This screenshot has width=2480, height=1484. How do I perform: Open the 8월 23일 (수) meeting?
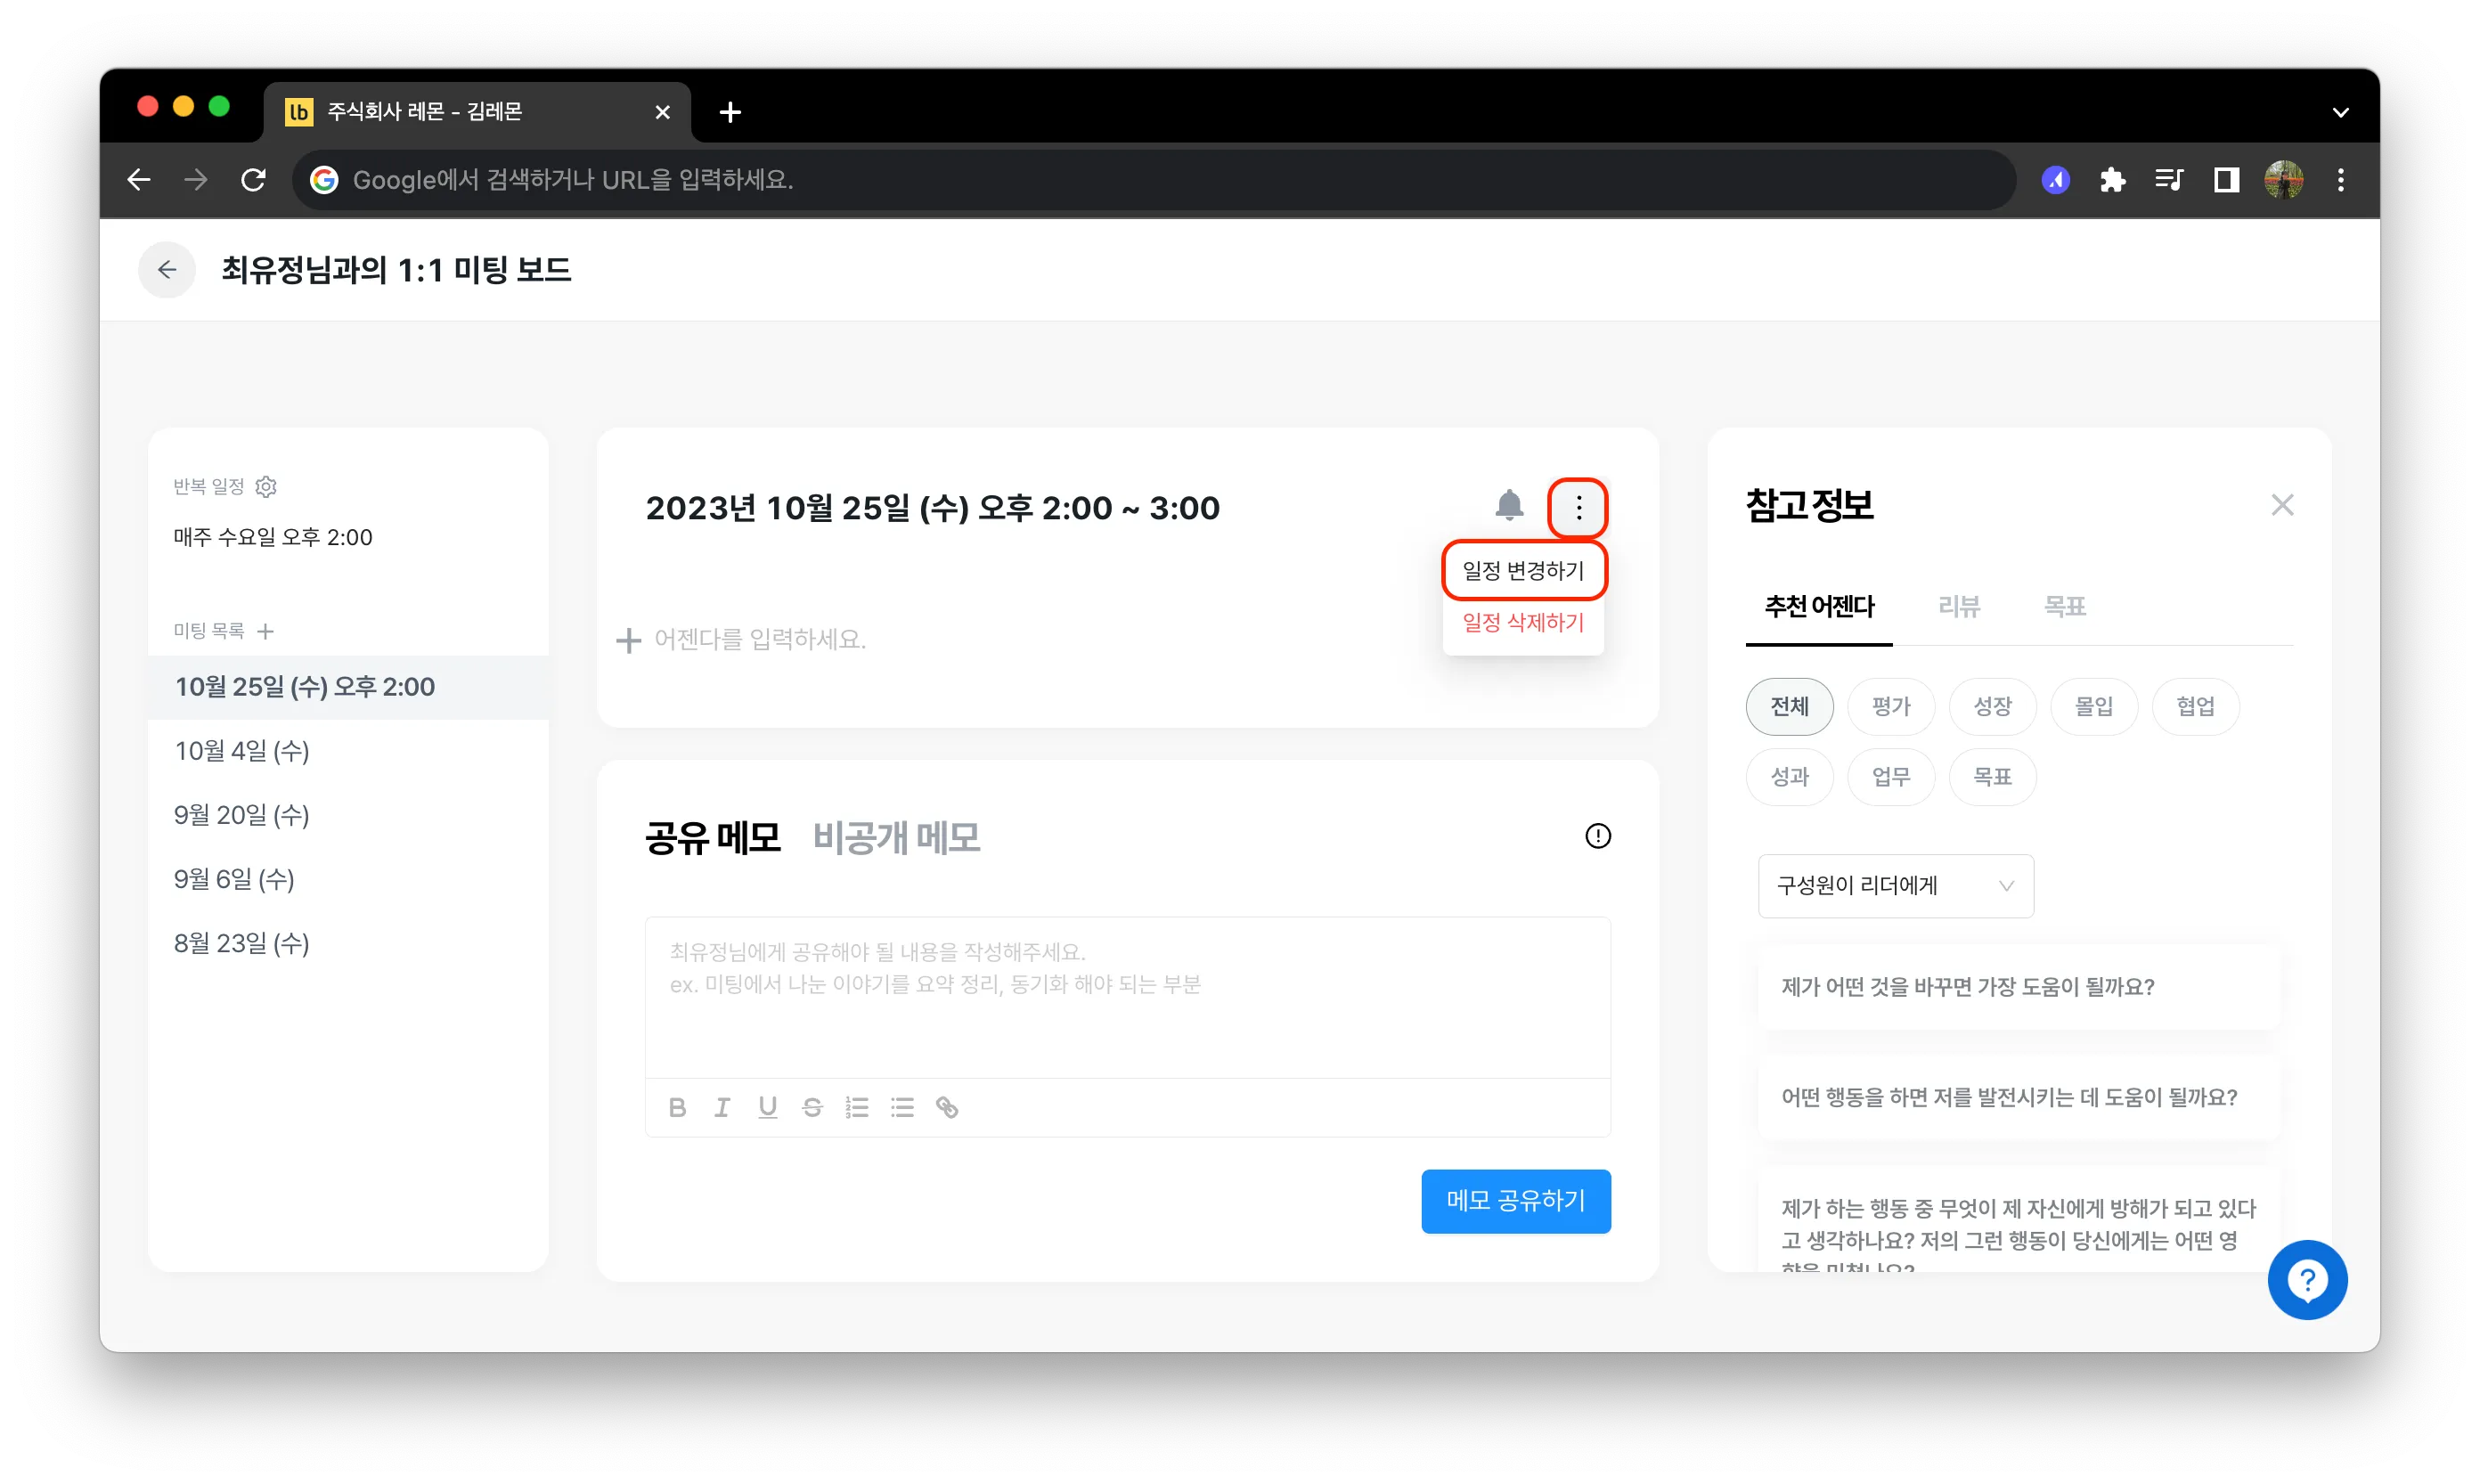coord(348,944)
